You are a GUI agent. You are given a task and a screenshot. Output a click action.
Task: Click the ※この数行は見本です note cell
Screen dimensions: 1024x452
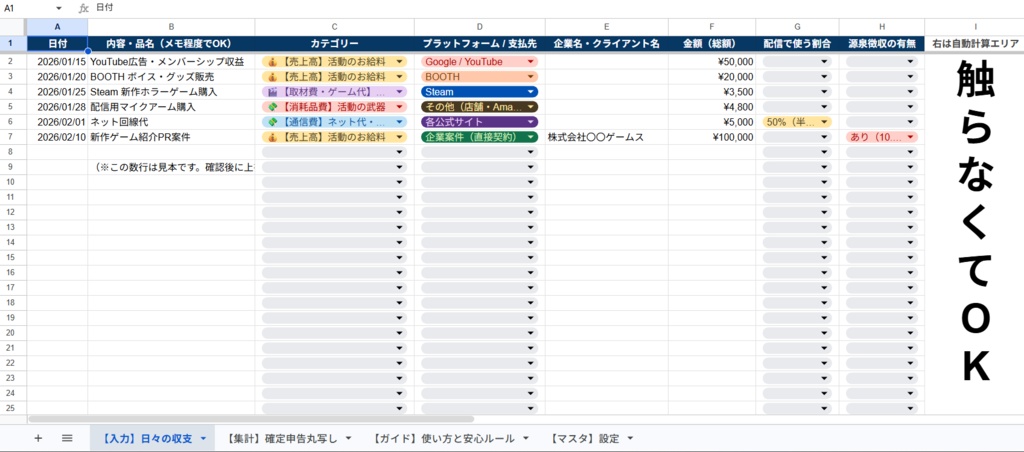[x=171, y=167]
